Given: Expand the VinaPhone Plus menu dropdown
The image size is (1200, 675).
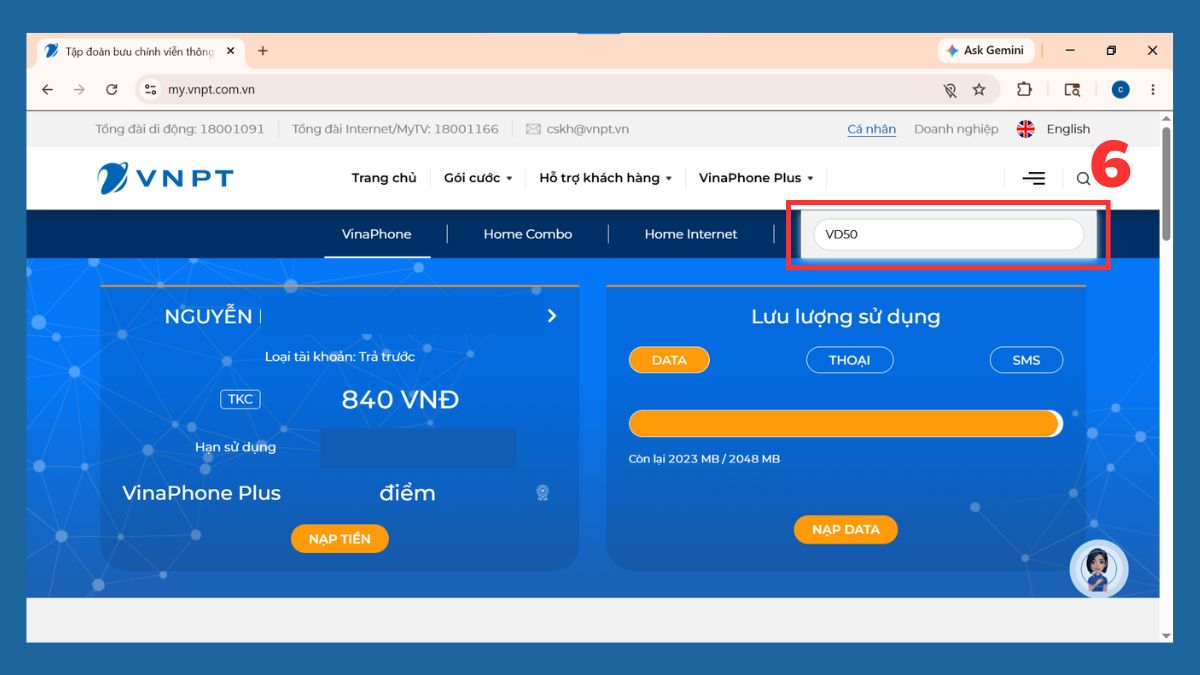Looking at the screenshot, I should [x=756, y=178].
